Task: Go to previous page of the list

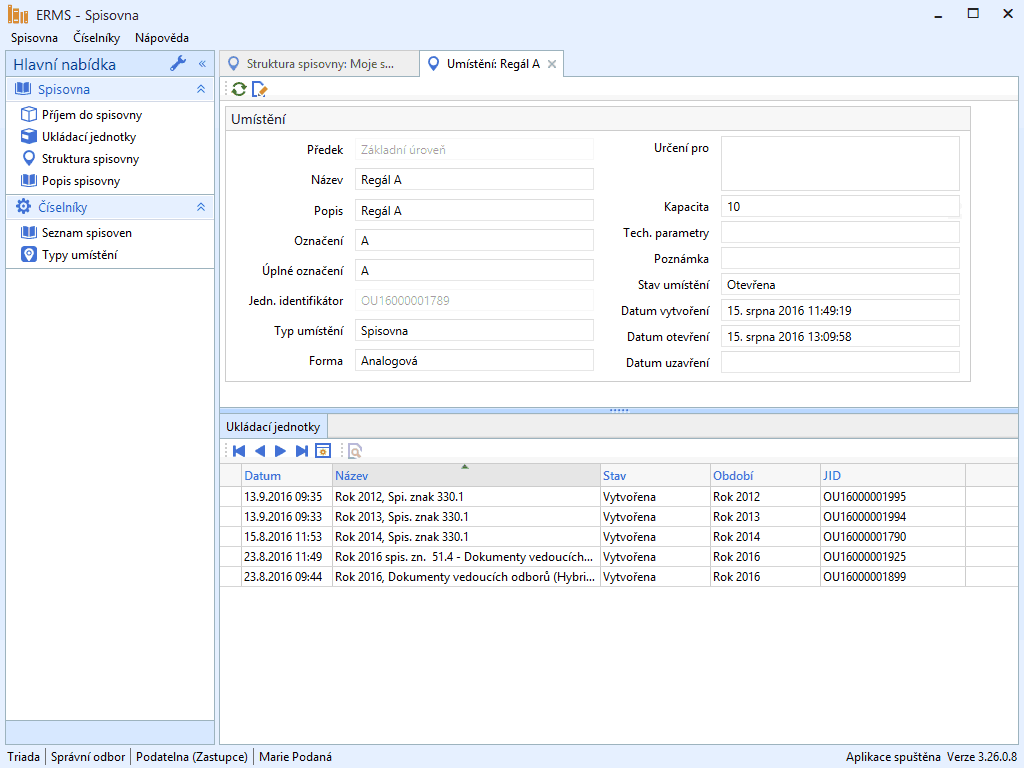Action: [260, 451]
